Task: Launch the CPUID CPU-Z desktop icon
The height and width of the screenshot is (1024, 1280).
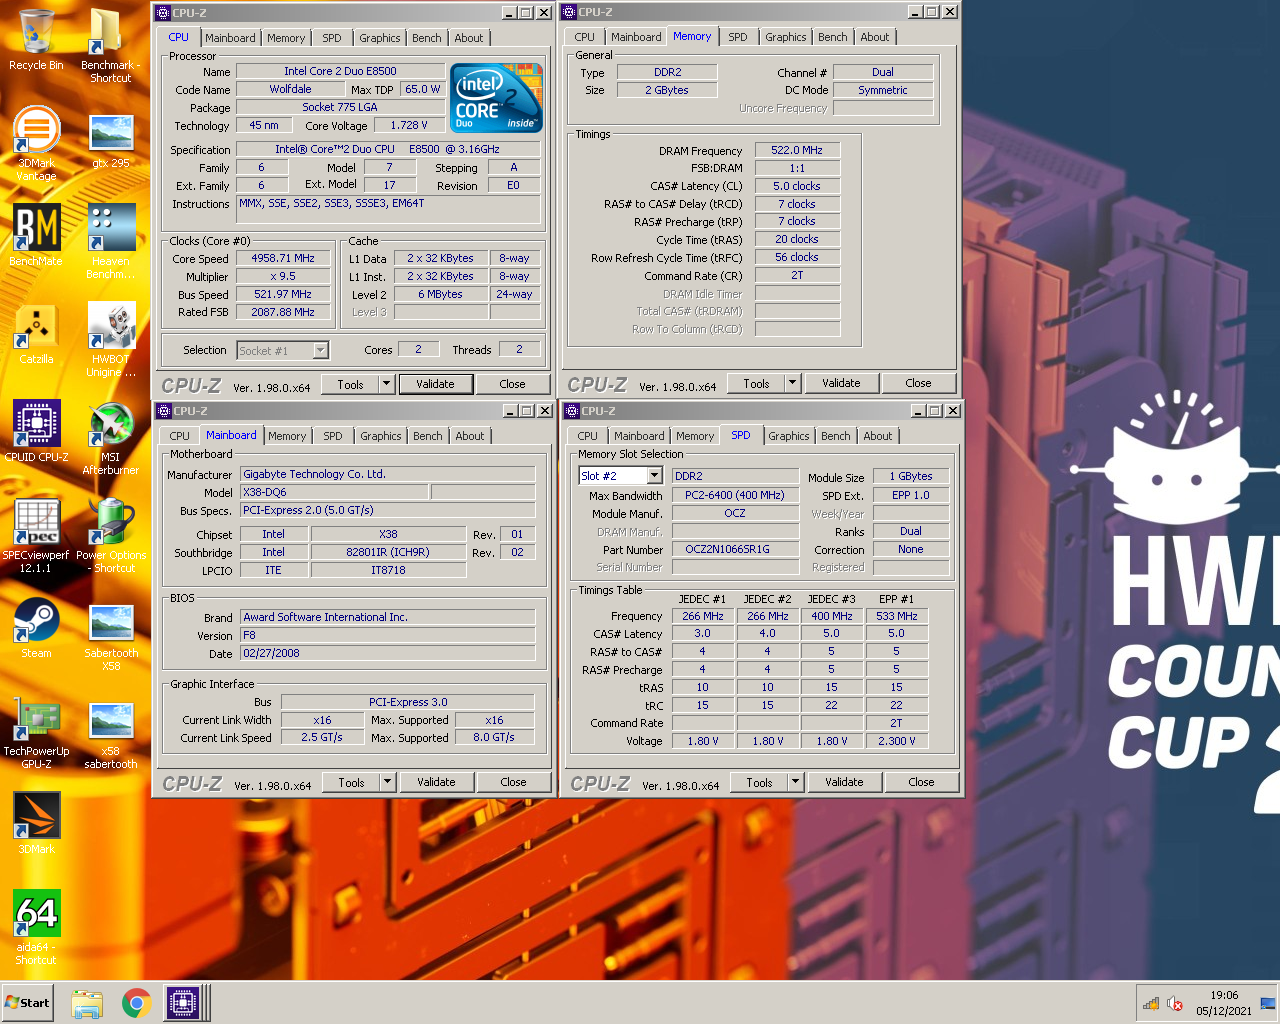Action: [x=36, y=431]
